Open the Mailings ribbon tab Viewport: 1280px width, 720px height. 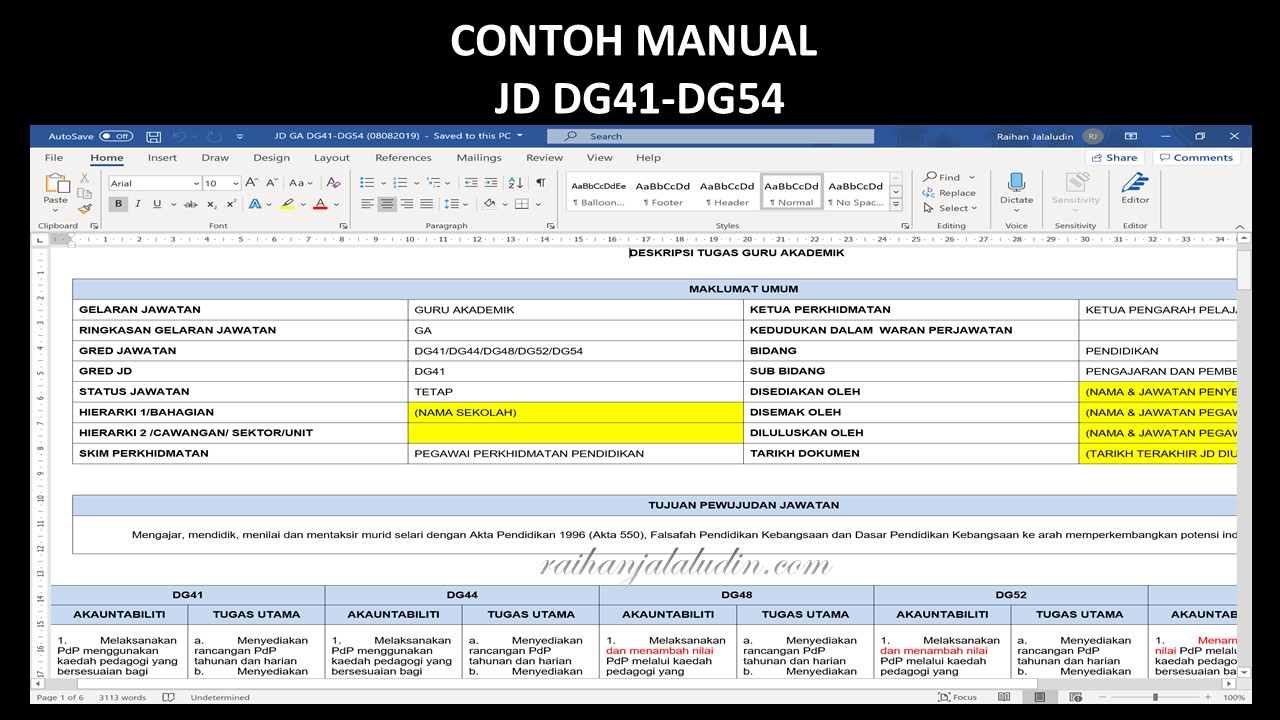pyautogui.click(x=479, y=157)
